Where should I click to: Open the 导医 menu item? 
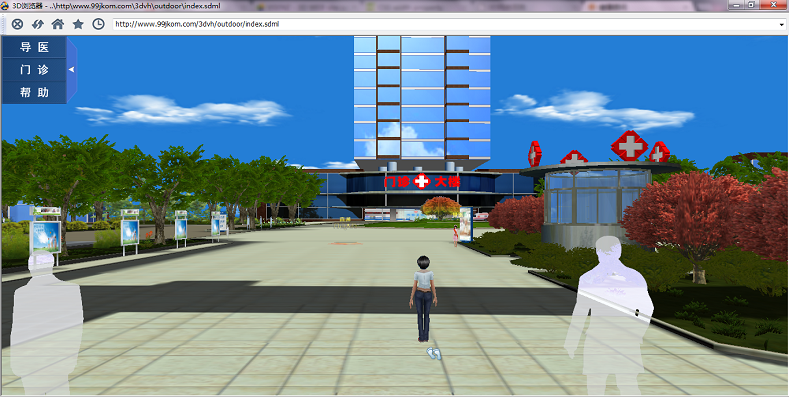34,47
